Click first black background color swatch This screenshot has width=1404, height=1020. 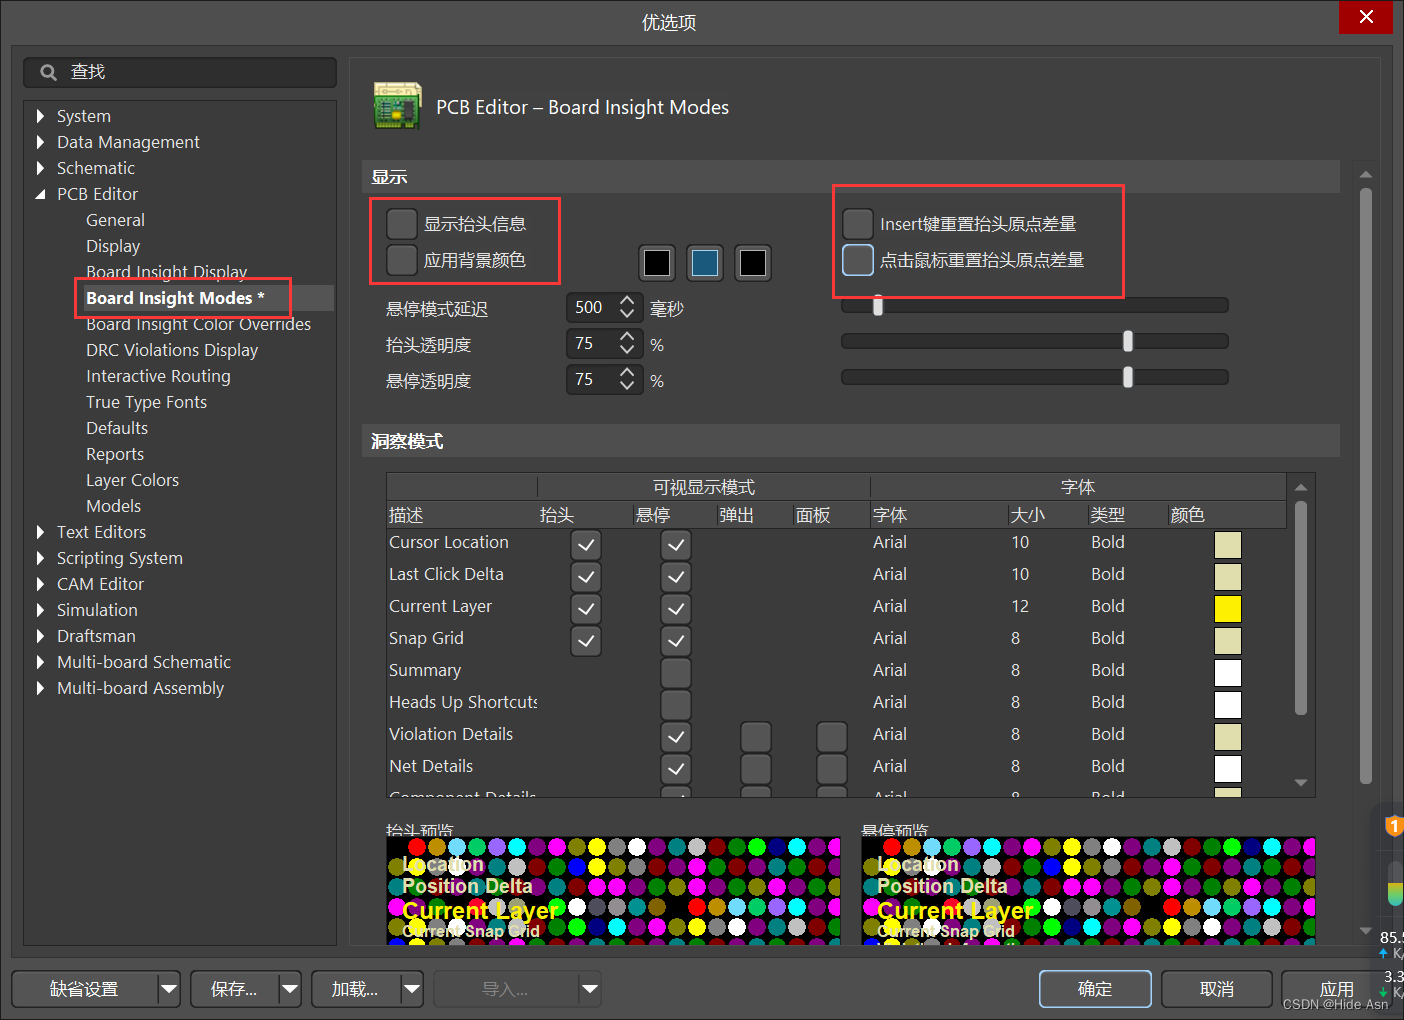pyautogui.click(x=657, y=262)
